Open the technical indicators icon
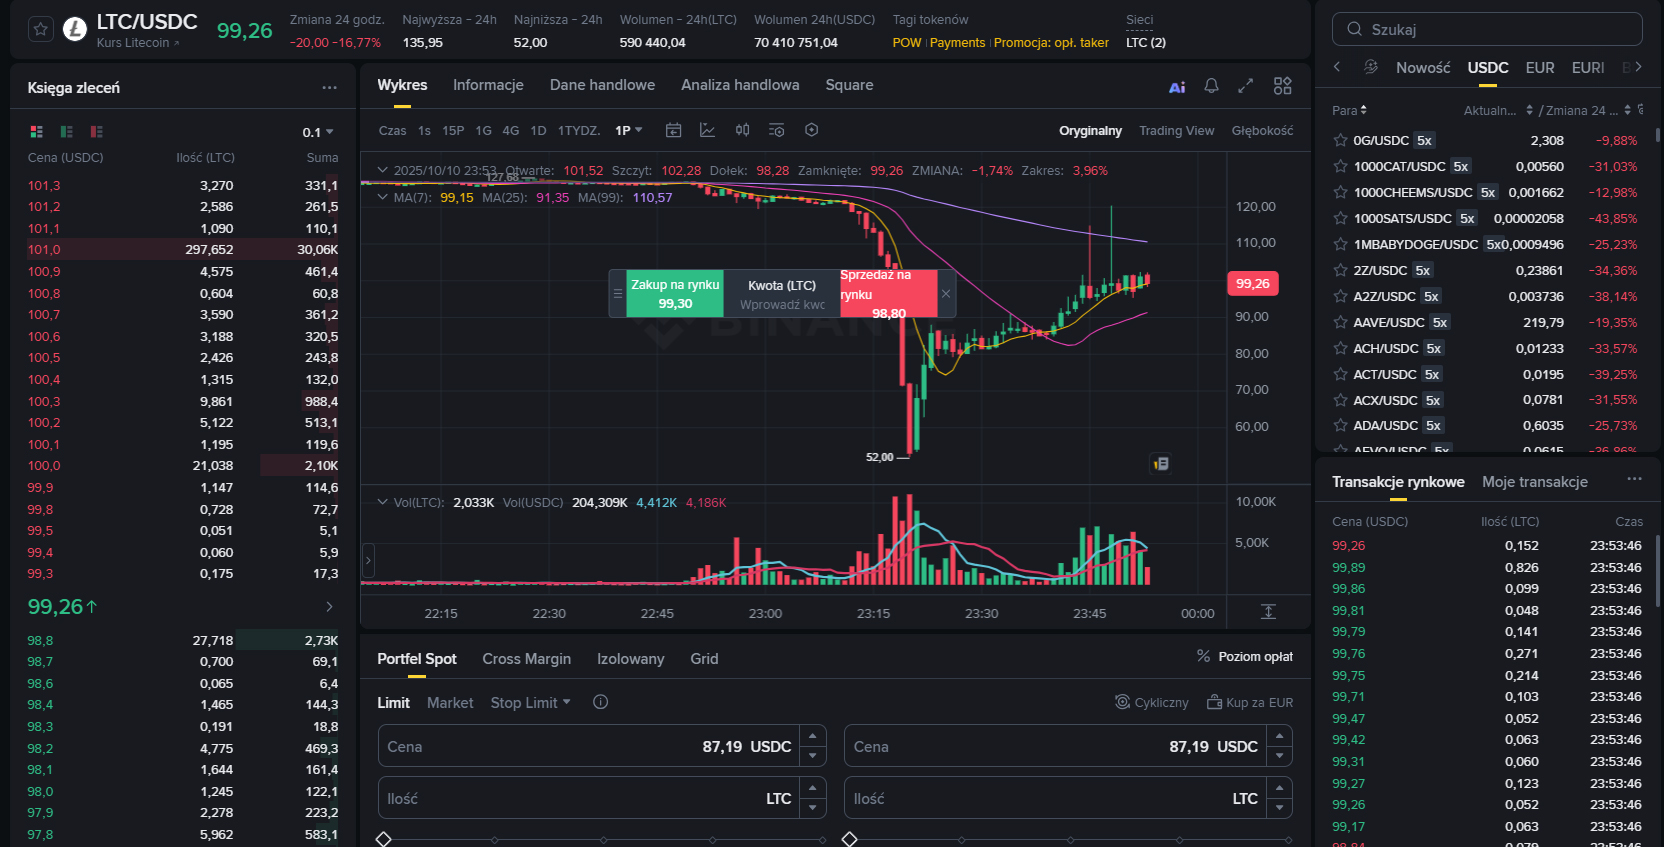This screenshot has height=847, width=1664. pos(707,130)
